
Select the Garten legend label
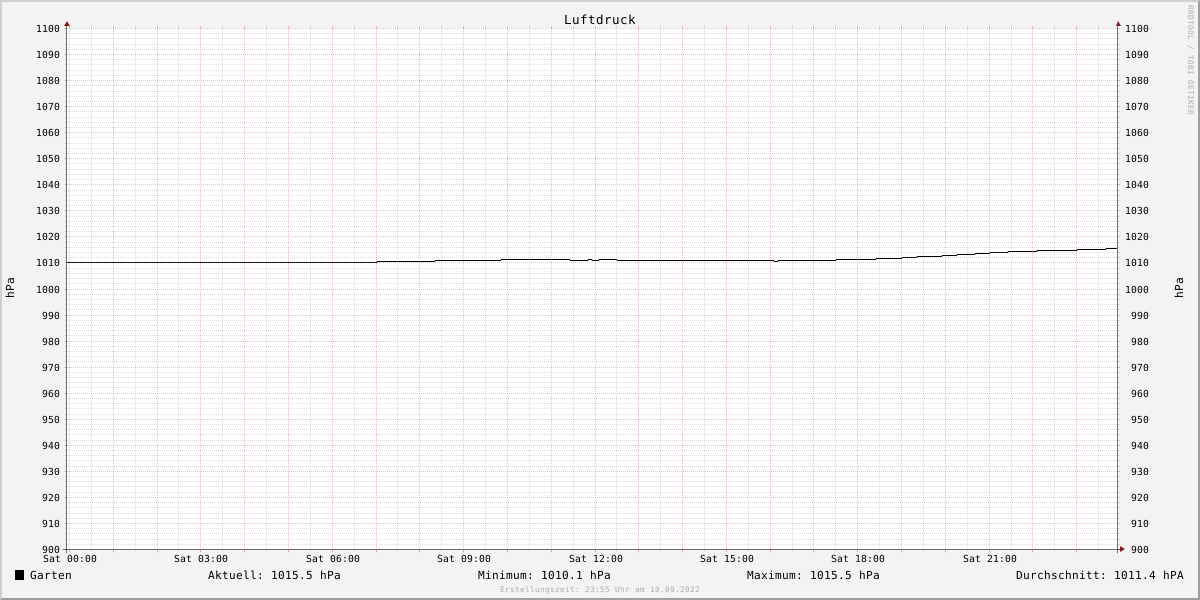[51, 575]
